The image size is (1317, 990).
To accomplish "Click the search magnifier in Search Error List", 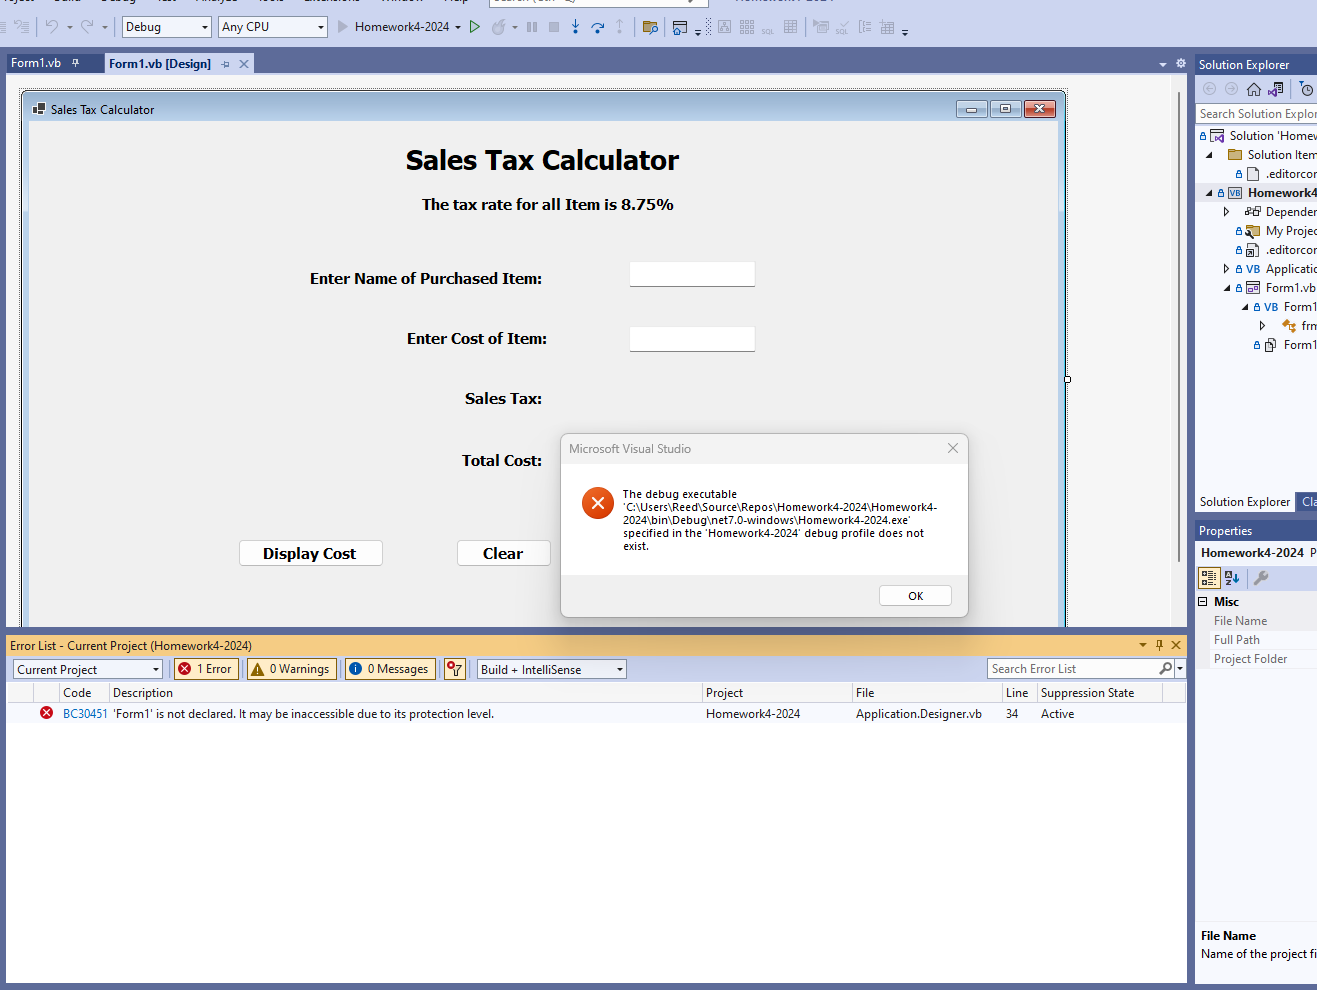I will pyautogui.click(x=1166, y=669).
